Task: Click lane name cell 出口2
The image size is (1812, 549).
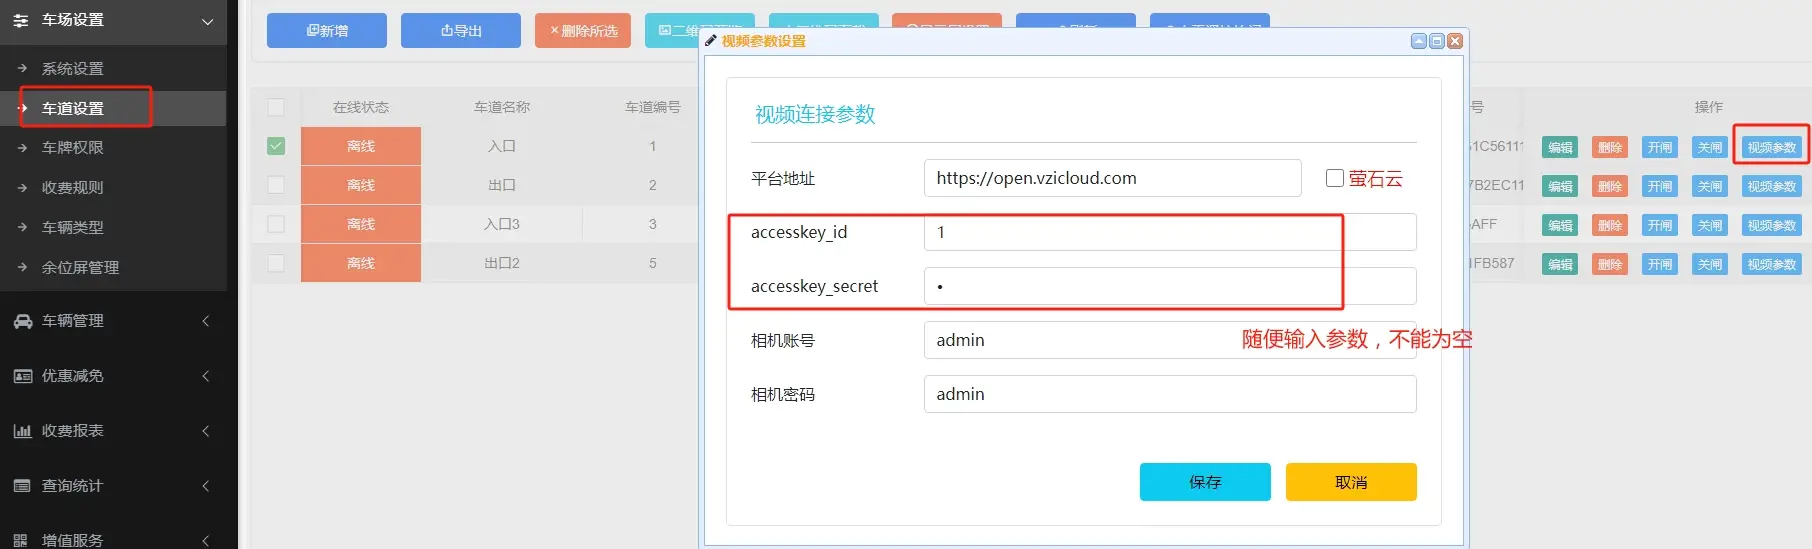Action: coord(502,263)
